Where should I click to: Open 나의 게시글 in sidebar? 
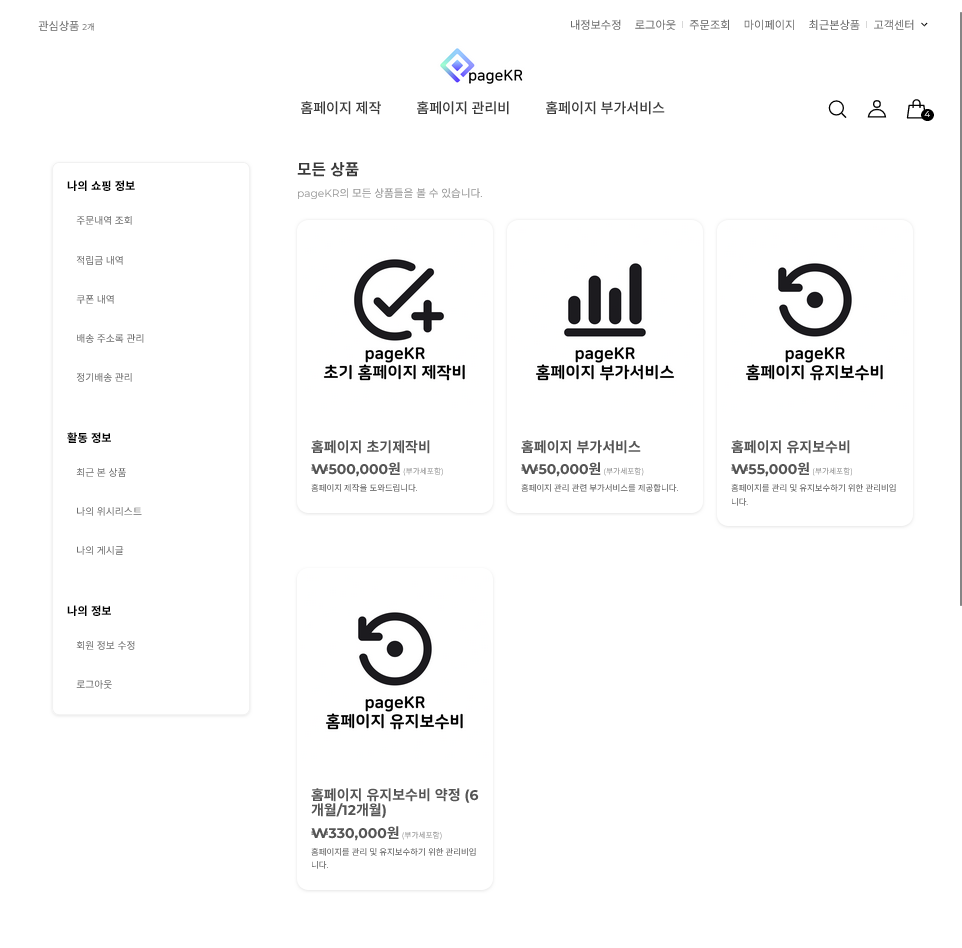point(99,550)
